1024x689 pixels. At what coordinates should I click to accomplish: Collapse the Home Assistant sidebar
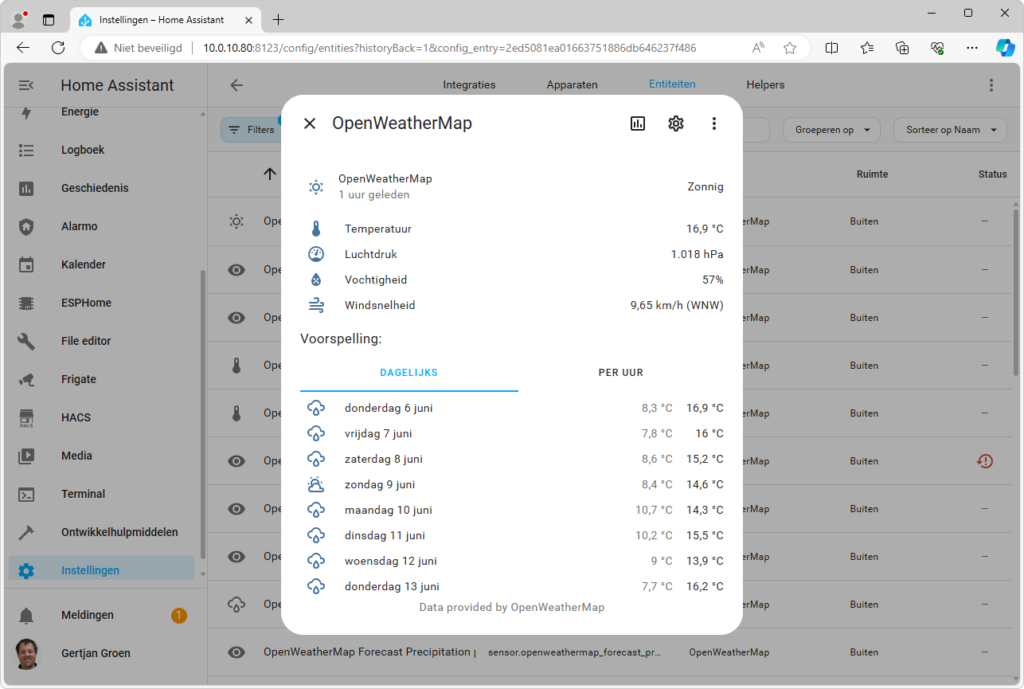26,86
